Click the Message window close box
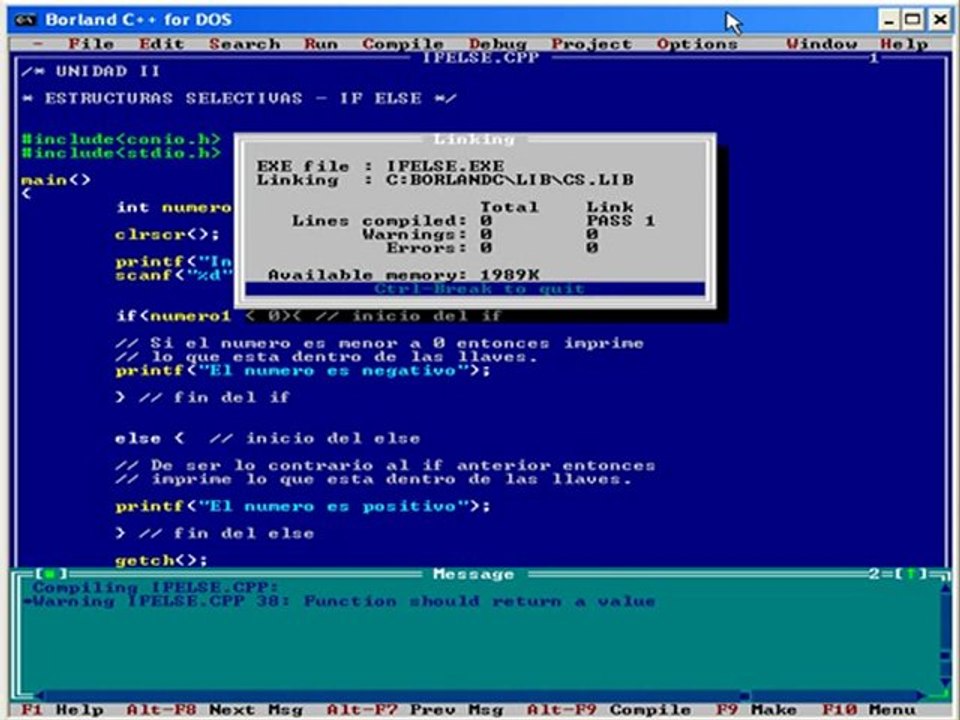Viewport: 960px width, 720px height. point(50,574)
